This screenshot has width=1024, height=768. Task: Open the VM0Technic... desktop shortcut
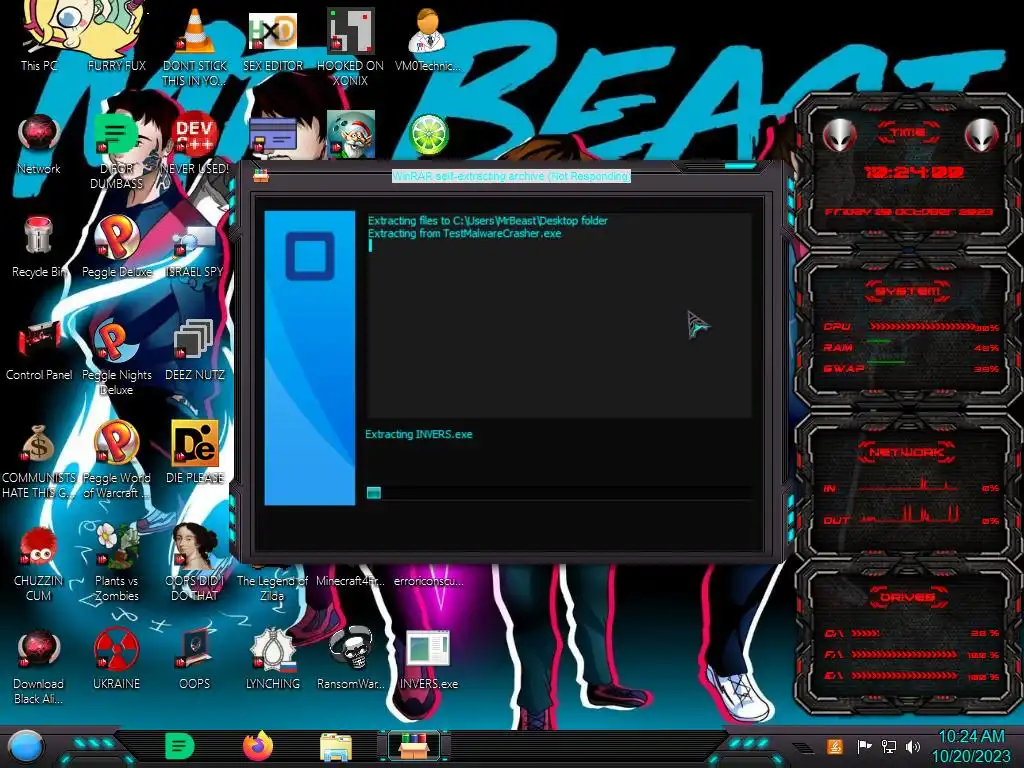tap(427, 40)
